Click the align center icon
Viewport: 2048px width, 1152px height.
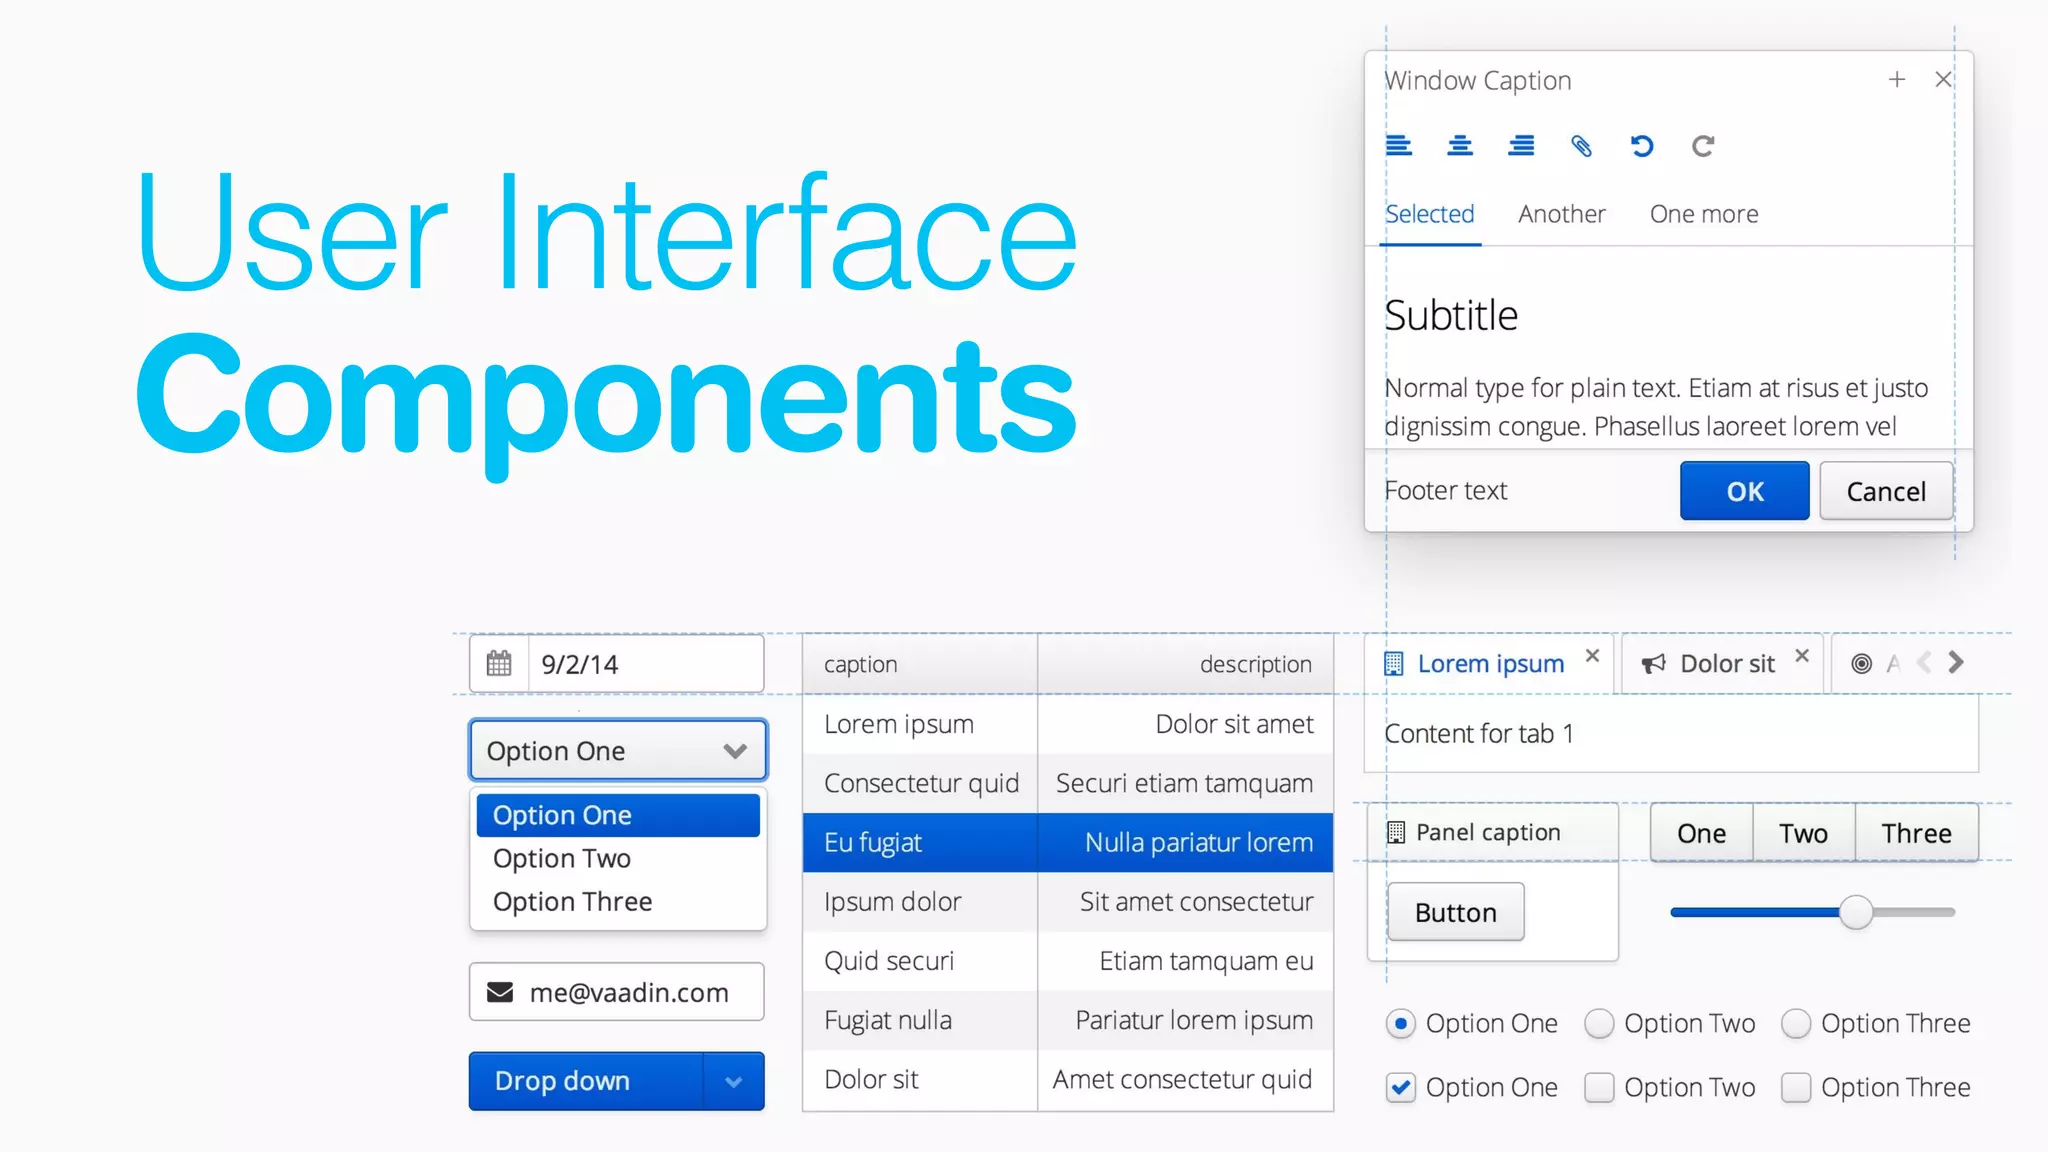(1460, 146)
